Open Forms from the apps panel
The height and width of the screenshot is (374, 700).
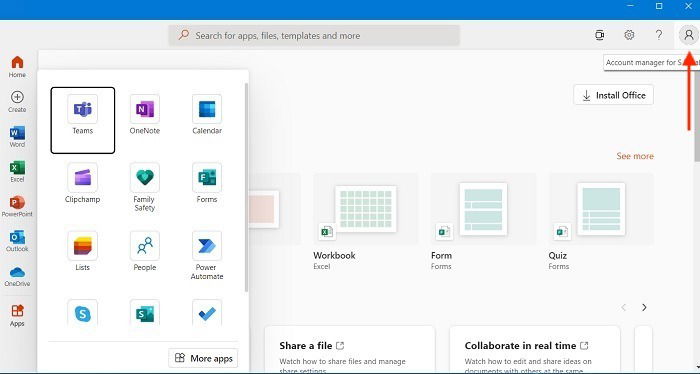[207, 183]
